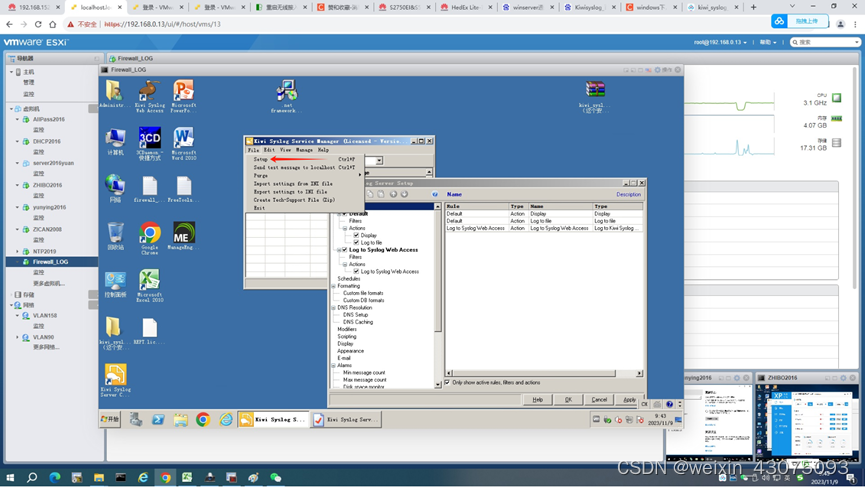Screen dimensions: 865x487
Task: Select DNS Caching in Setup tree
Action: [358, 322]
